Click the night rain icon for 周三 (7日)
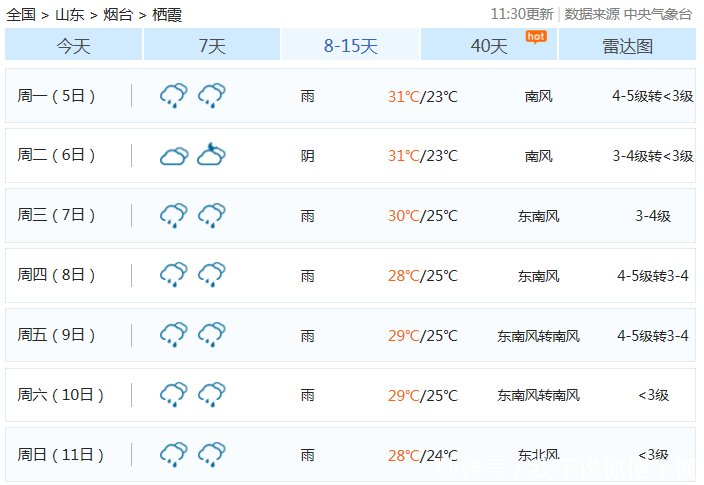The width and height of the screenshot is (704, 485). point(211,215)
